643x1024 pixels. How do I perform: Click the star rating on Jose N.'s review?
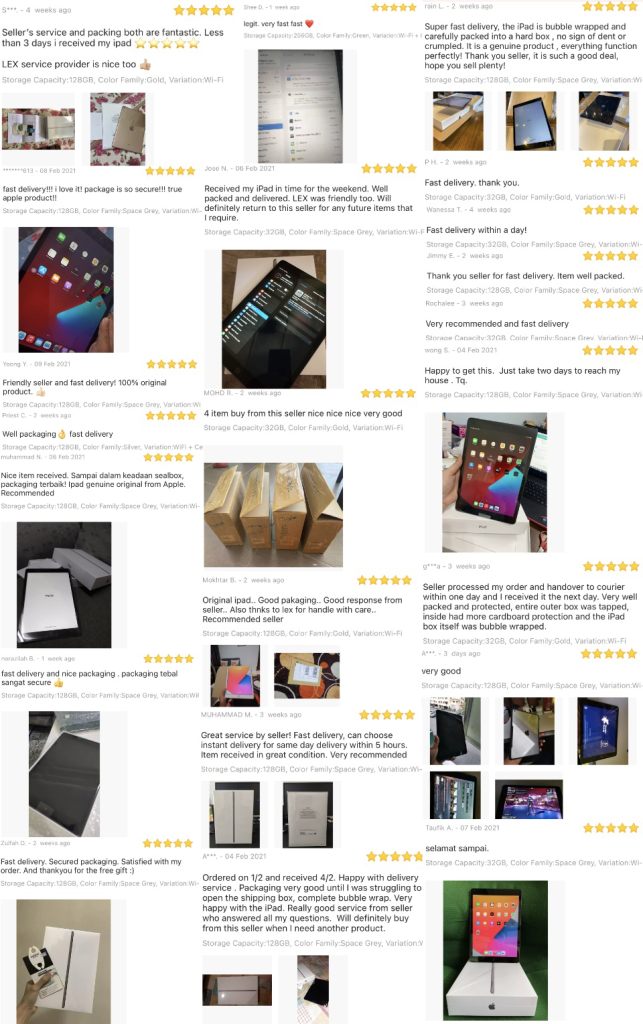coord(389,168)
